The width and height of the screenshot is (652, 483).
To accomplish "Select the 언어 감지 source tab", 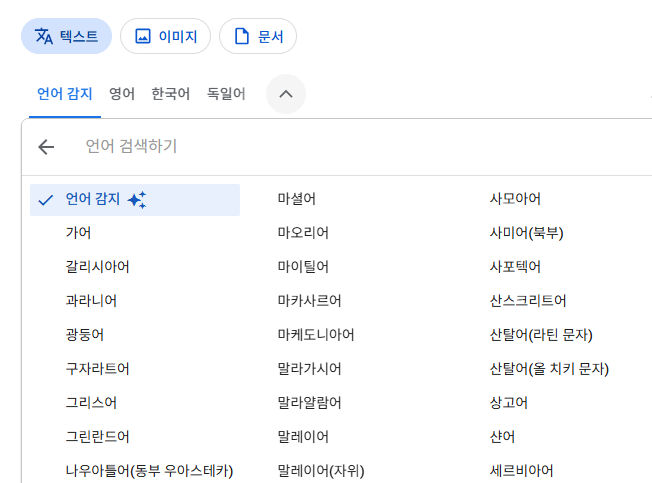I will (x=65, y=94).
